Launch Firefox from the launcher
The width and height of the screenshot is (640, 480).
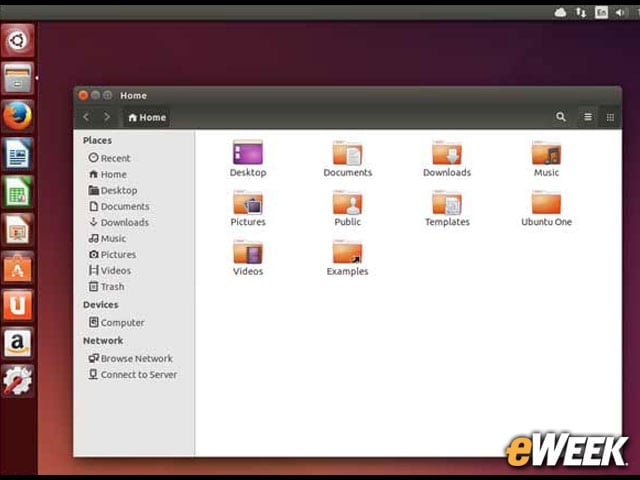coord(18,116)
